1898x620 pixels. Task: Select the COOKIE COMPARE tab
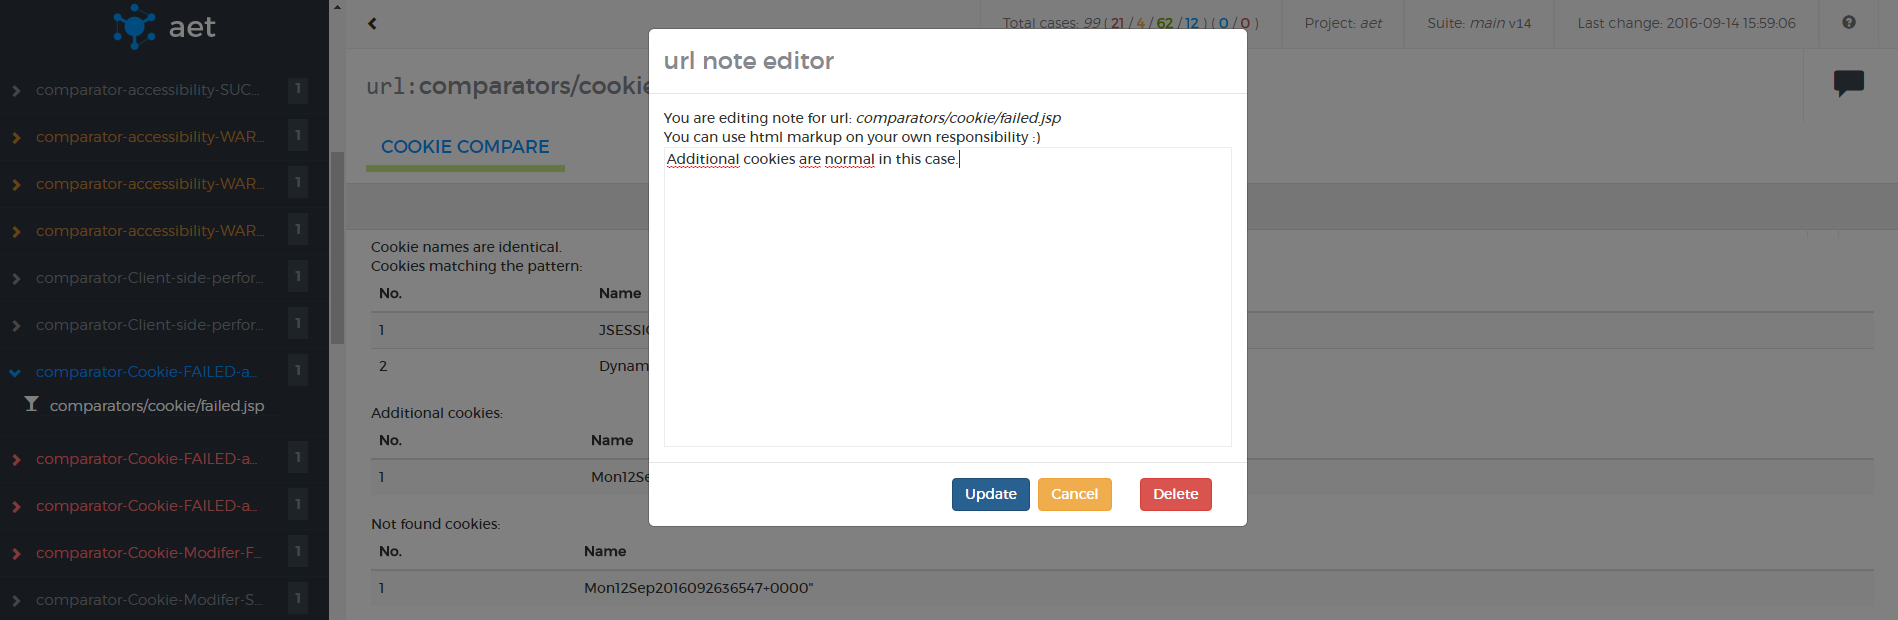[x=465, y=147]
